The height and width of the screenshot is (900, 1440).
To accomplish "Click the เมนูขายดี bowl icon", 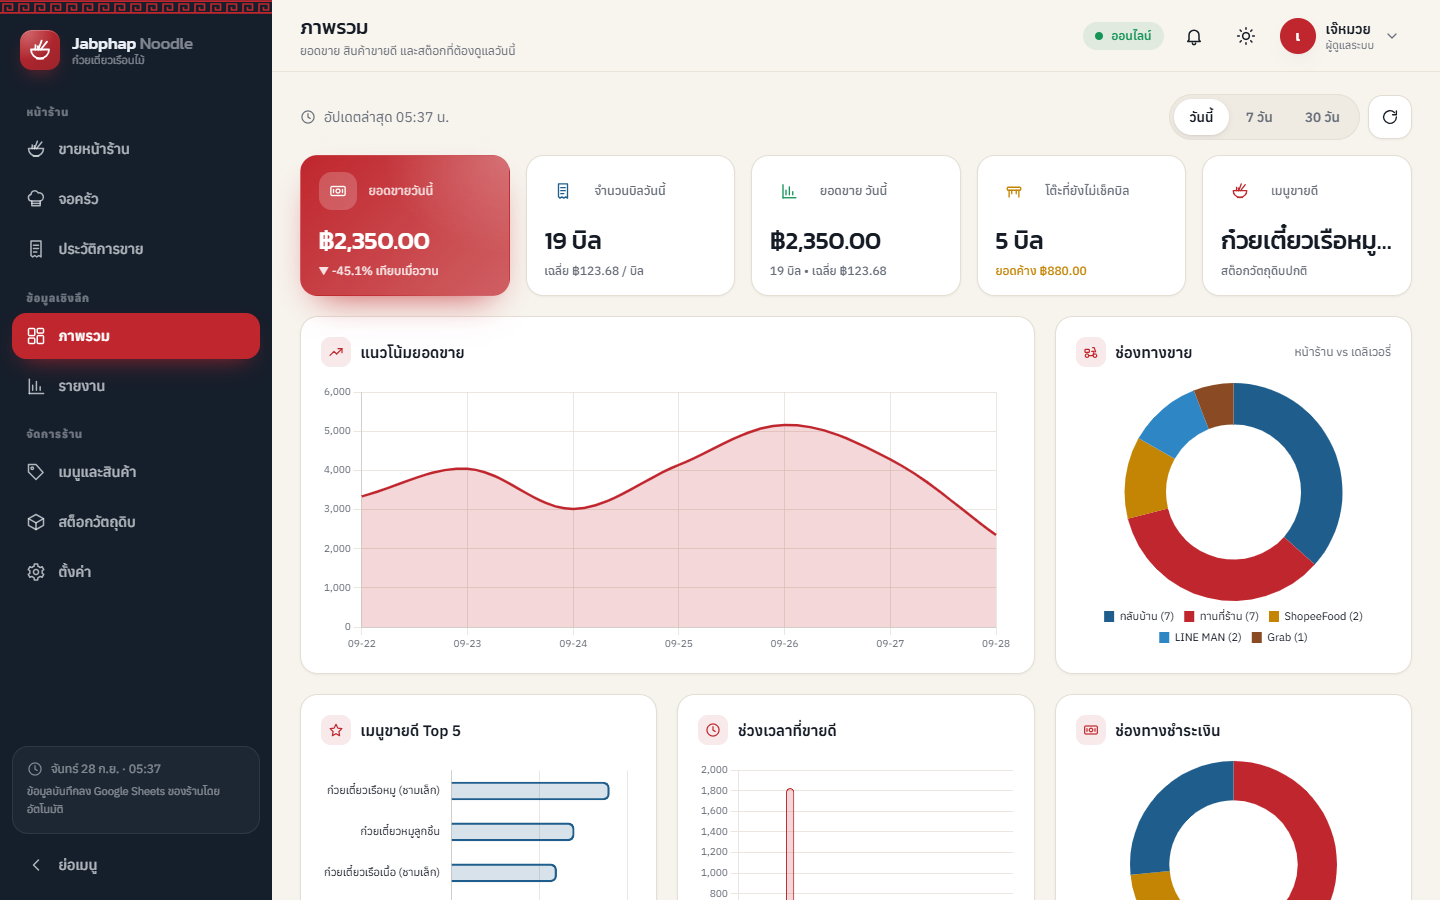I will pyautogui.click(x=1240, y=191).
